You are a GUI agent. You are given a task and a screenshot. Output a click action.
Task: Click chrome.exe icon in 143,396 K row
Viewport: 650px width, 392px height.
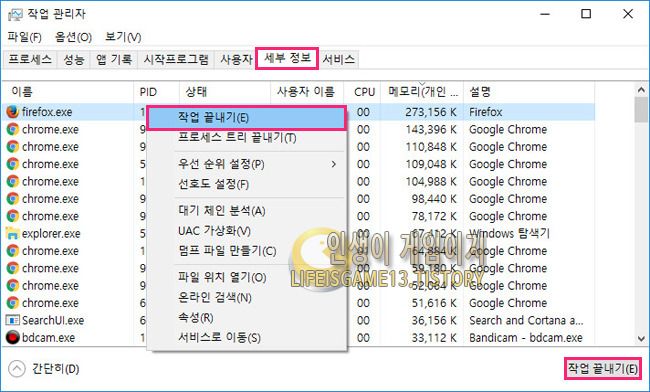[12, 129]
